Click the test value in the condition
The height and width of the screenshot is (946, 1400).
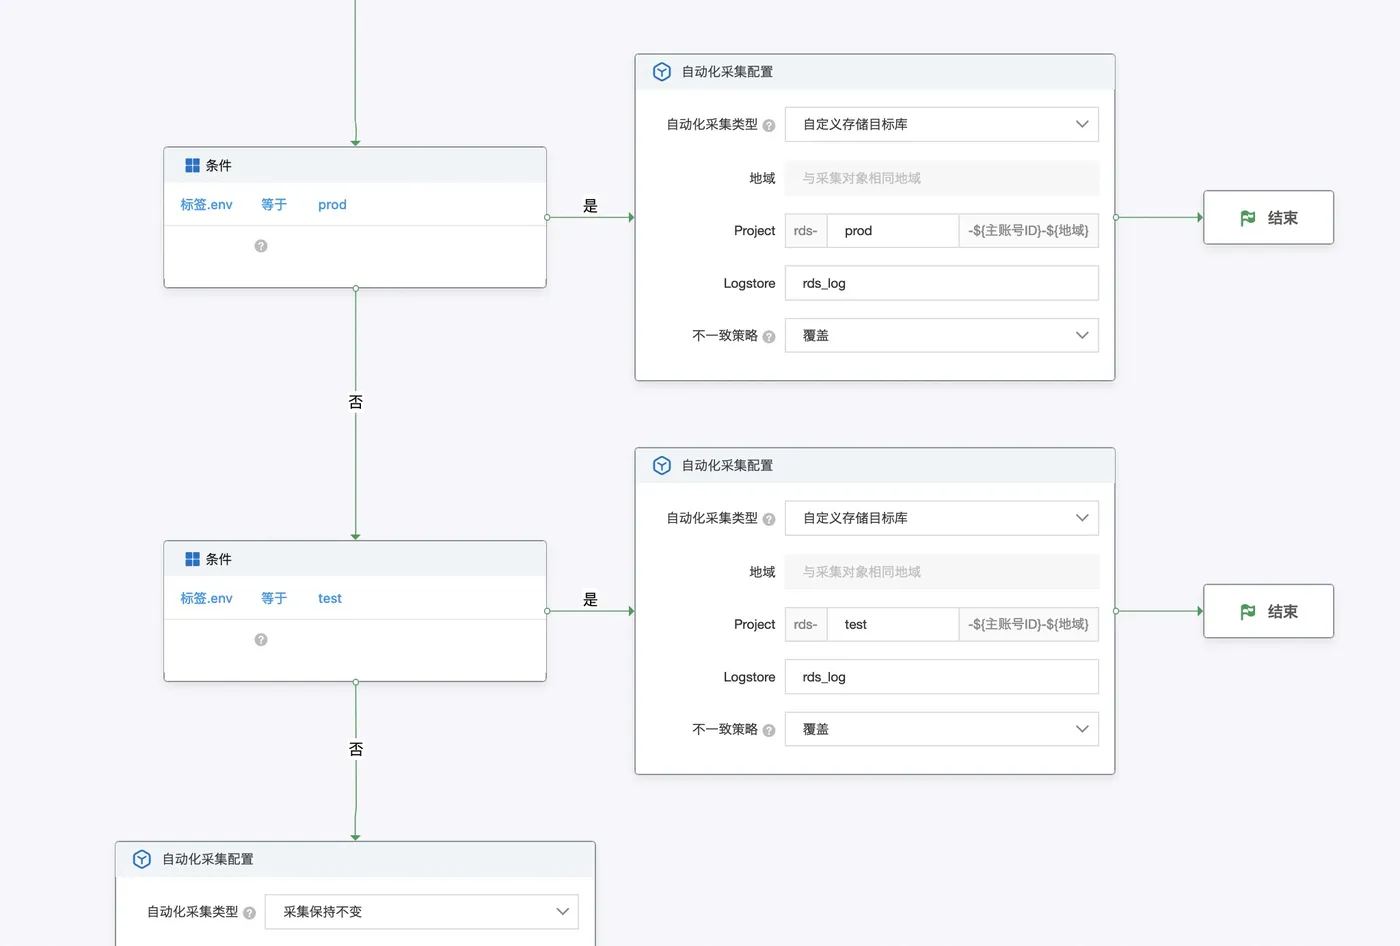(x=330, y=599)
